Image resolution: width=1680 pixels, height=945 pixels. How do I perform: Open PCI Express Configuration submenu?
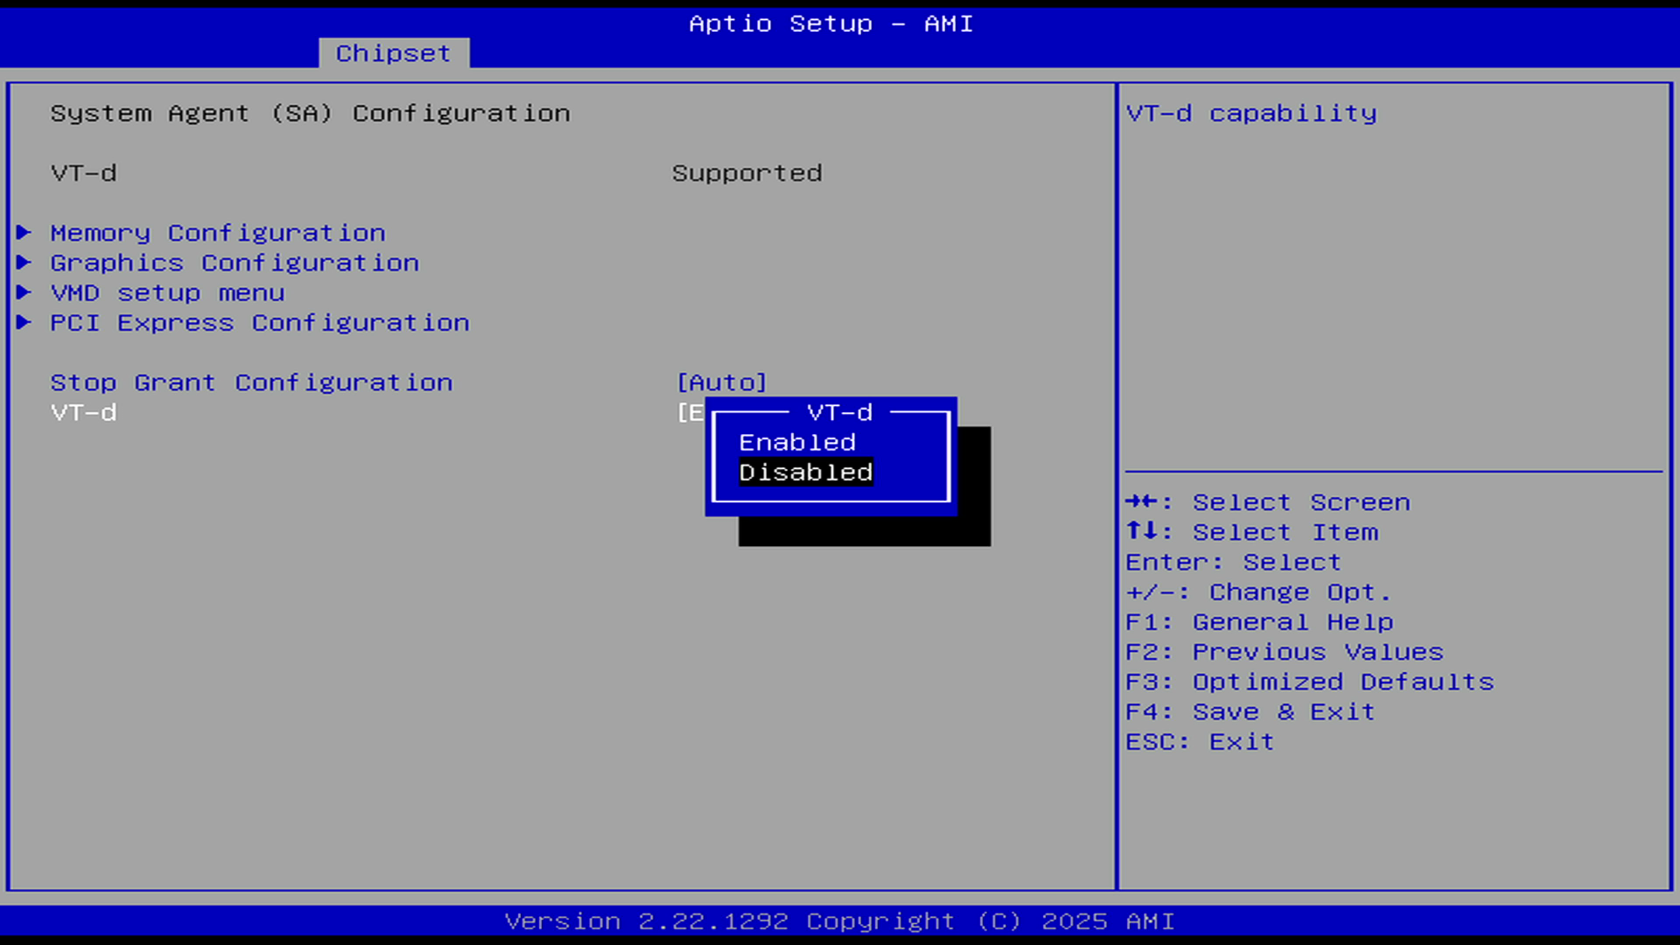pyautogui.click(x=260, y=323)
